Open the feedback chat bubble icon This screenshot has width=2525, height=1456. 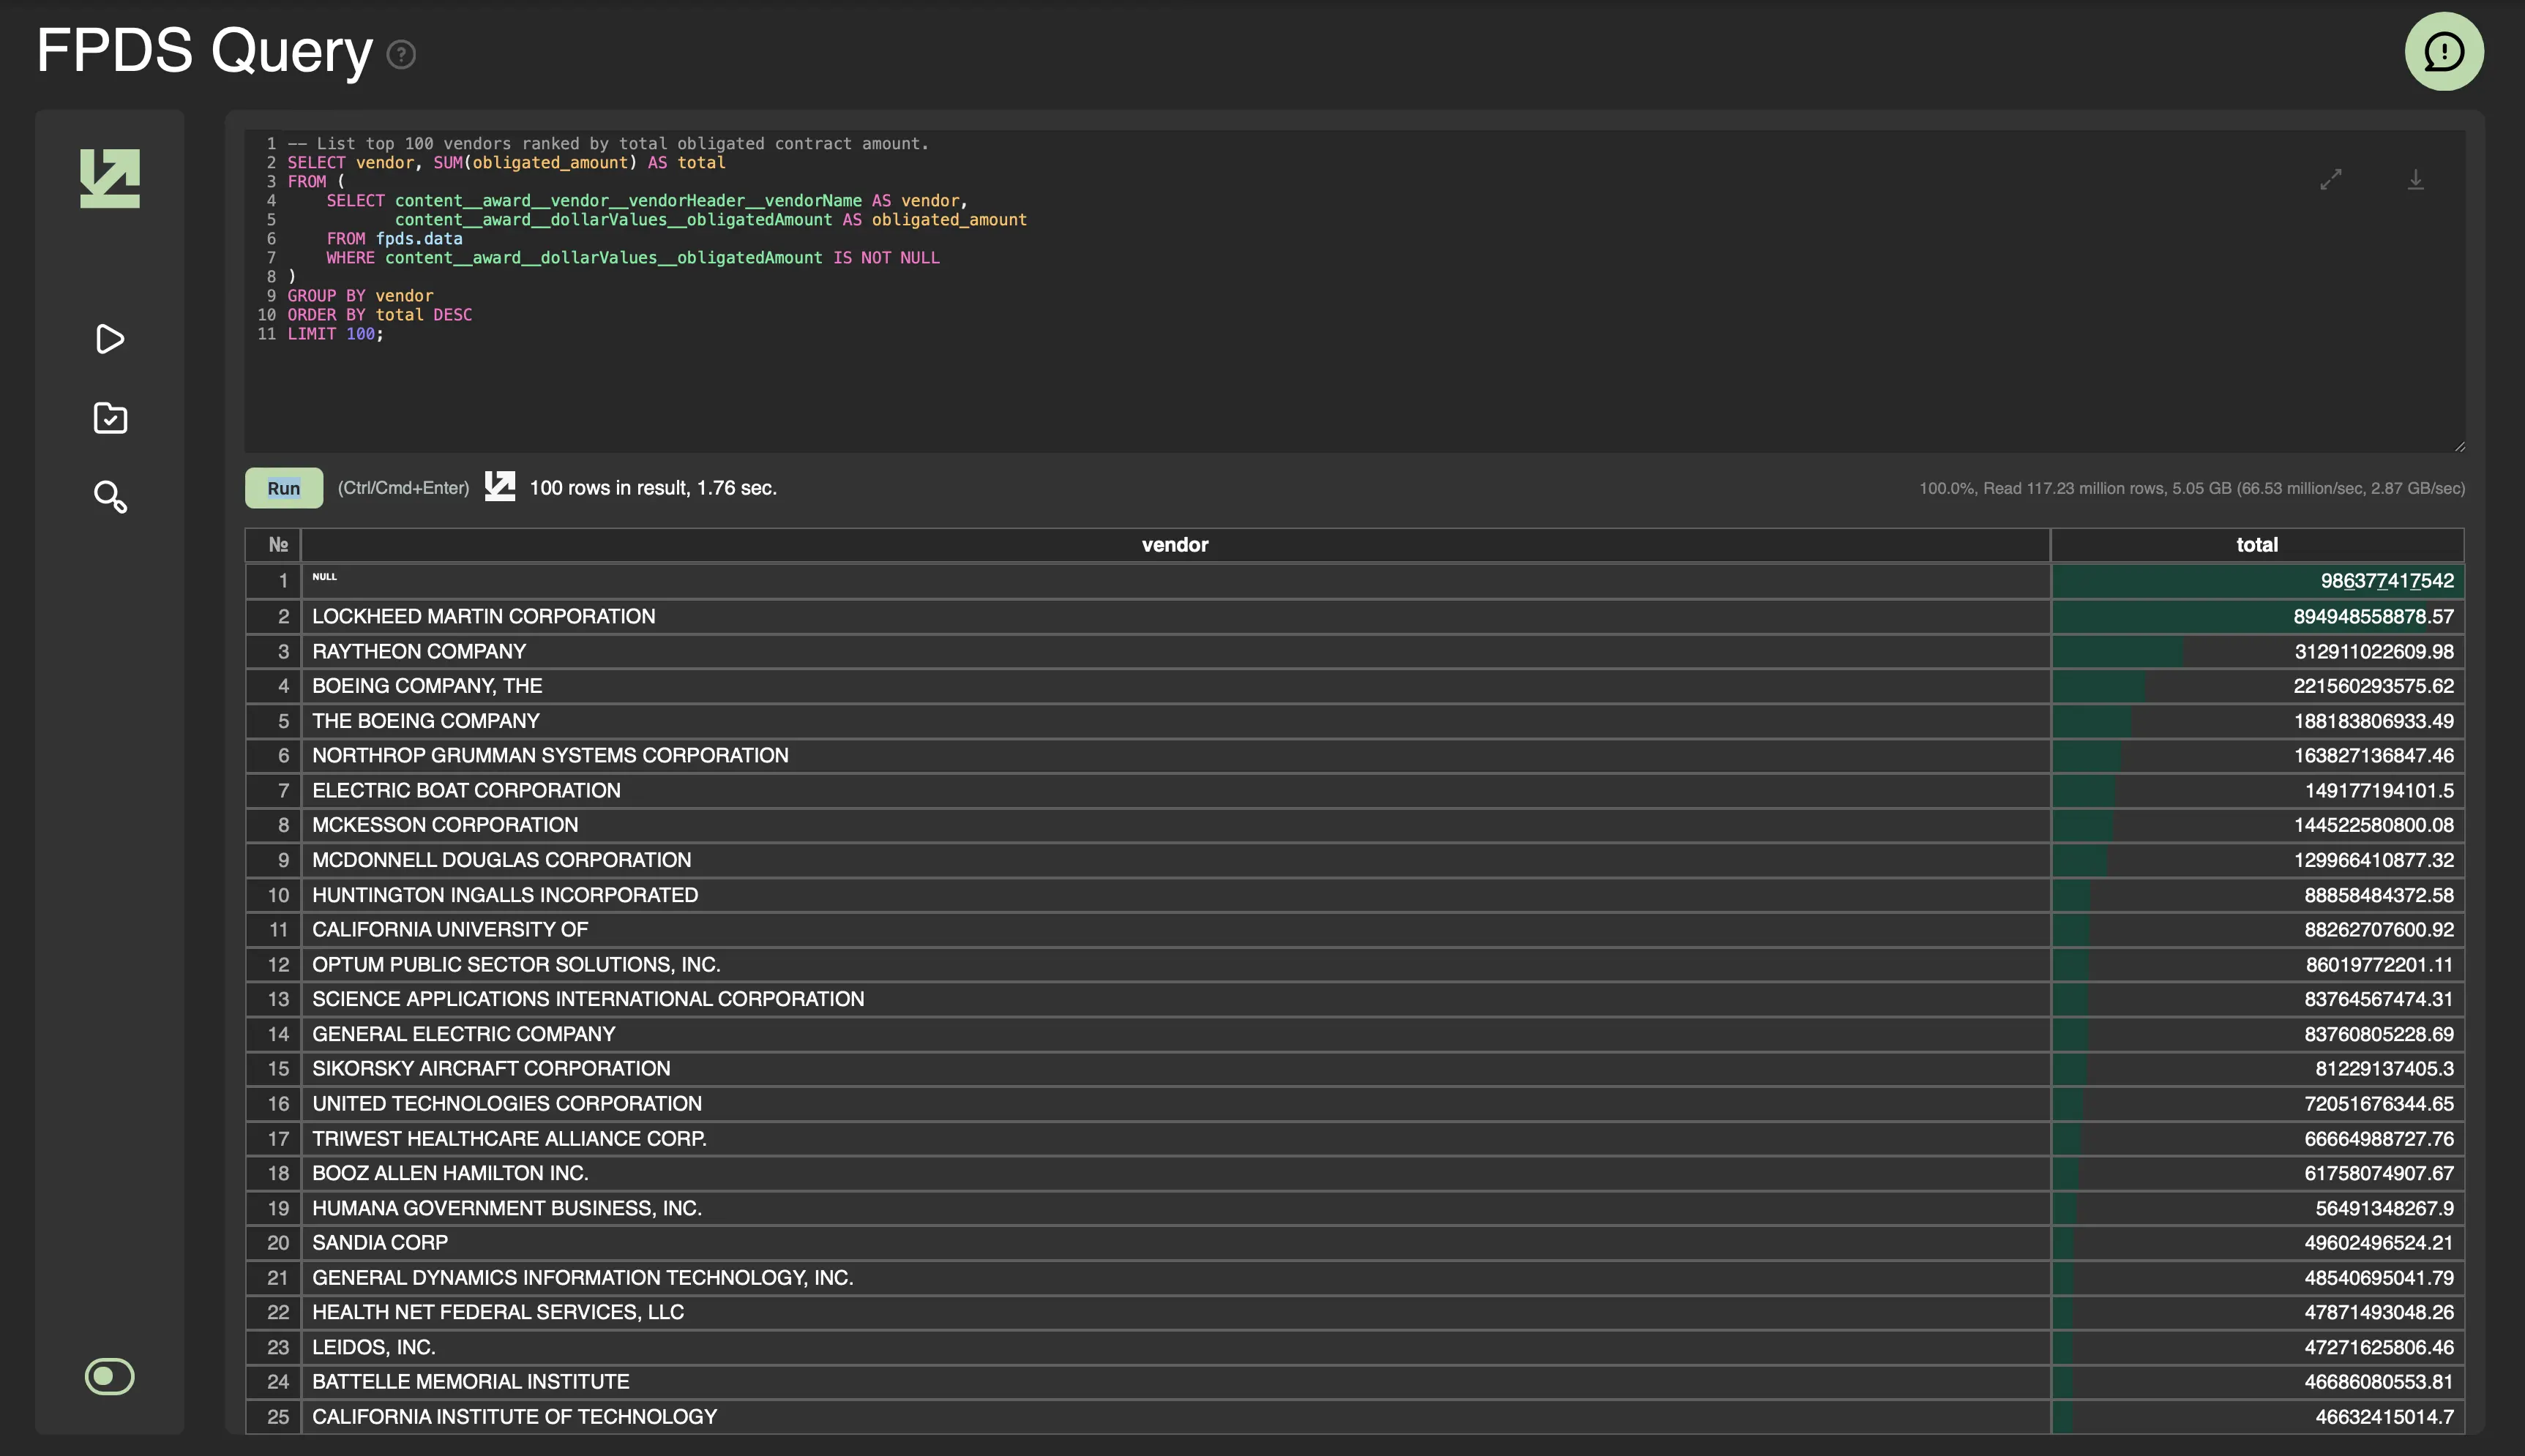pyautogui.click(x=2444, y=51)
